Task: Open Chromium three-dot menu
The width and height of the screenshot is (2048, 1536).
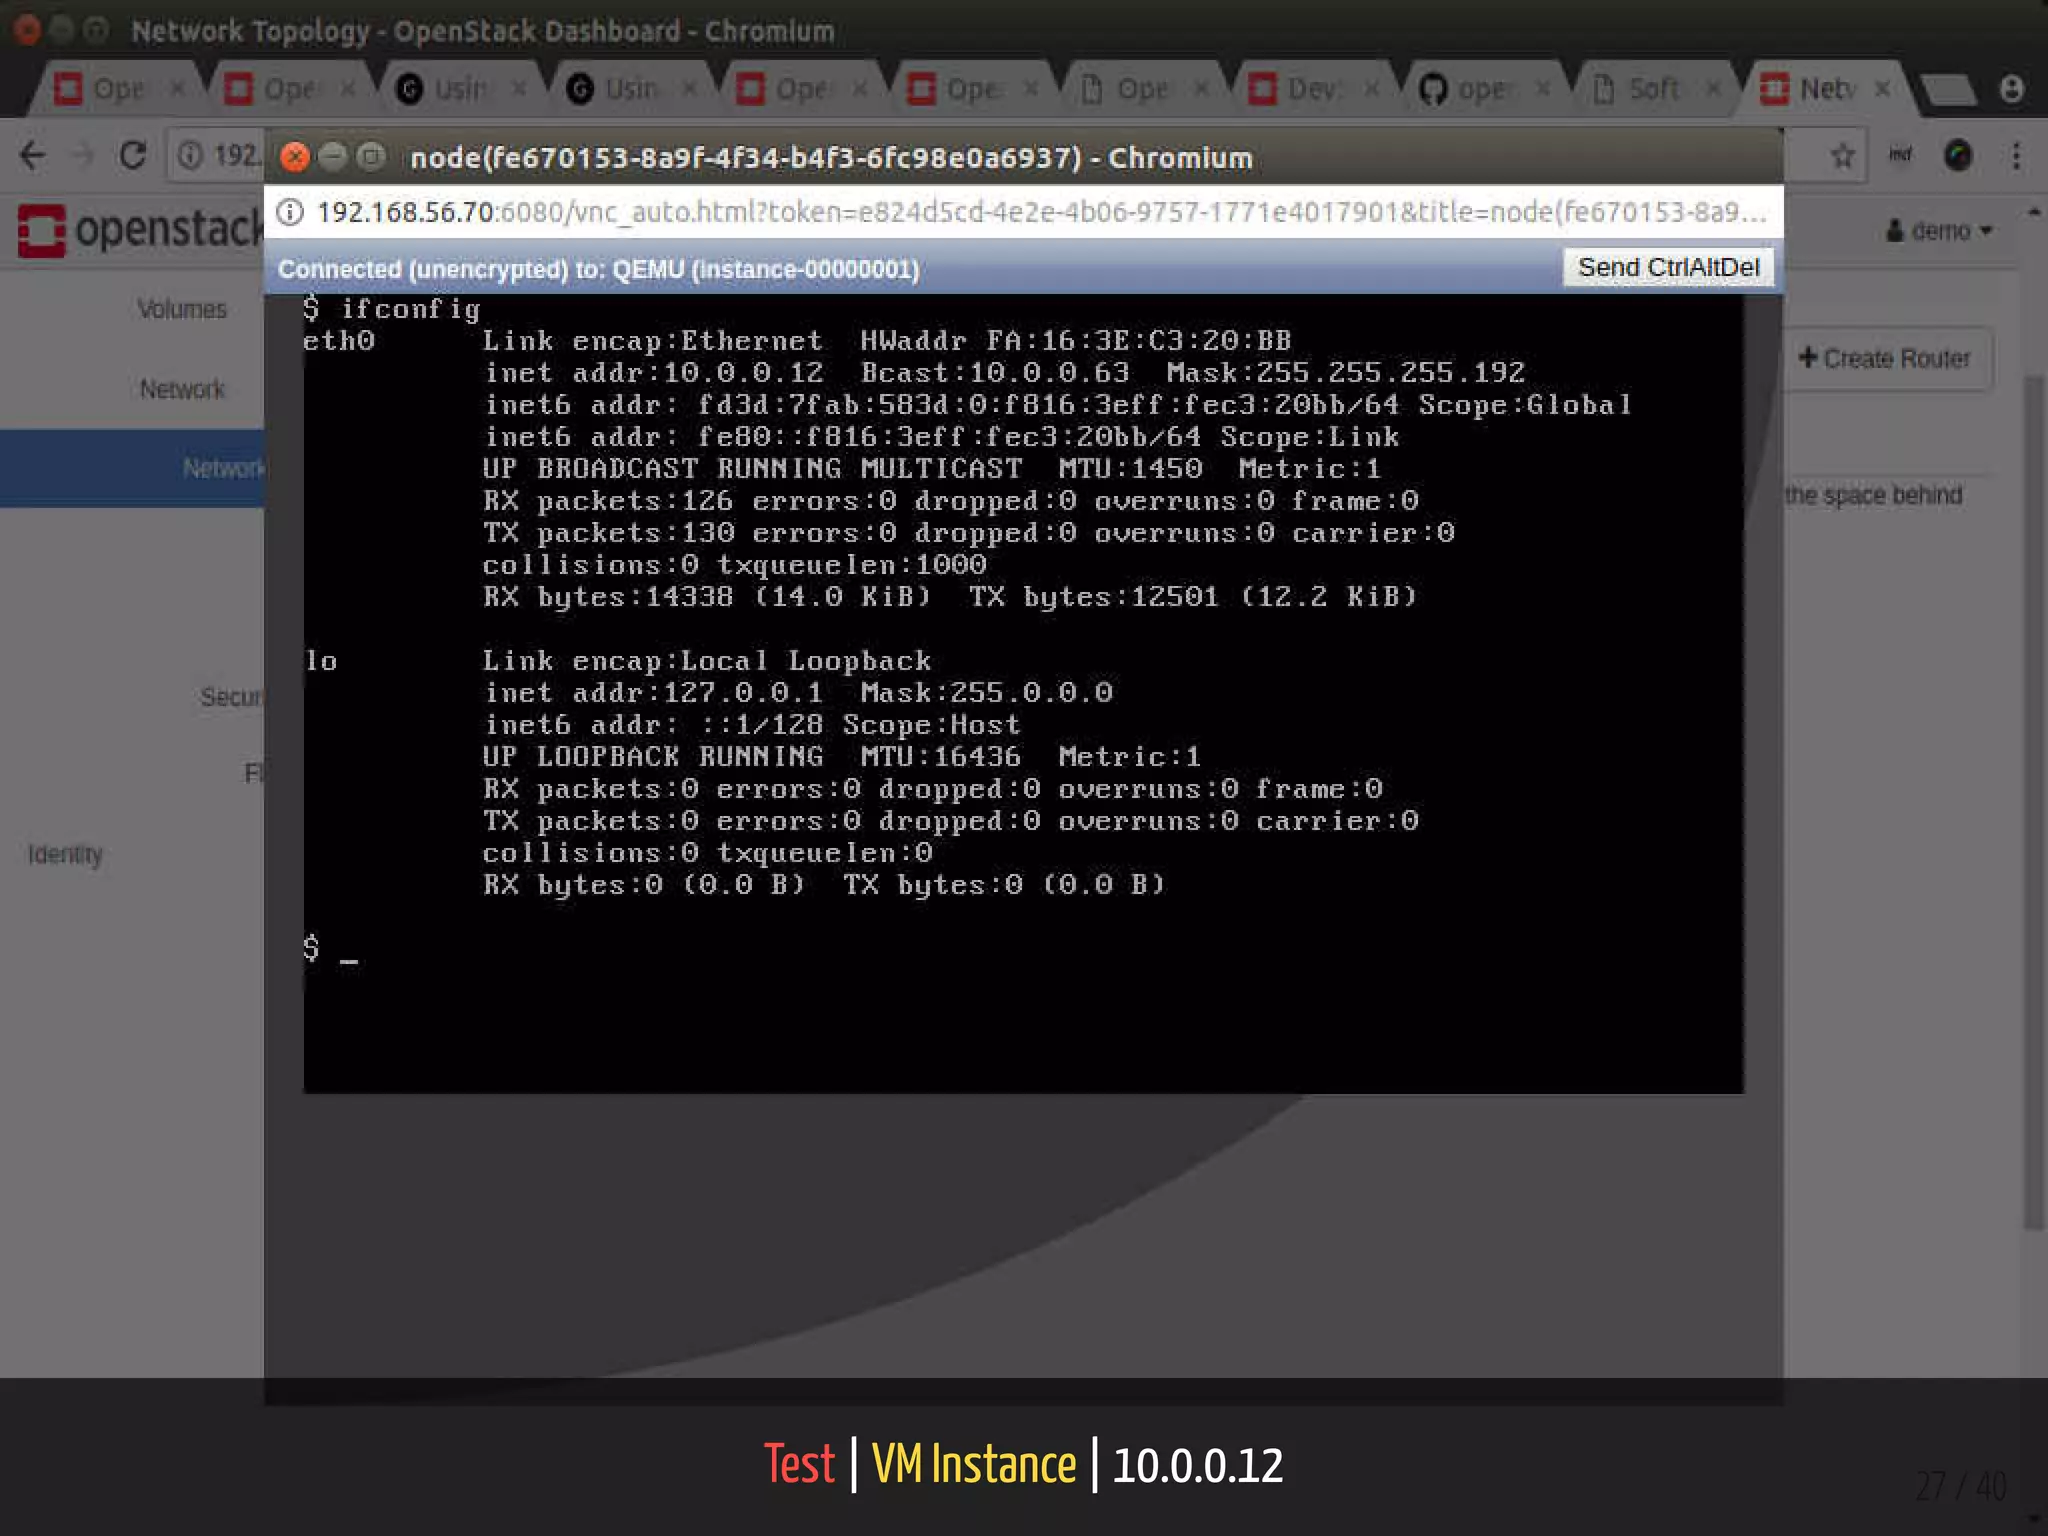Action: click(x=2016, y=155)
